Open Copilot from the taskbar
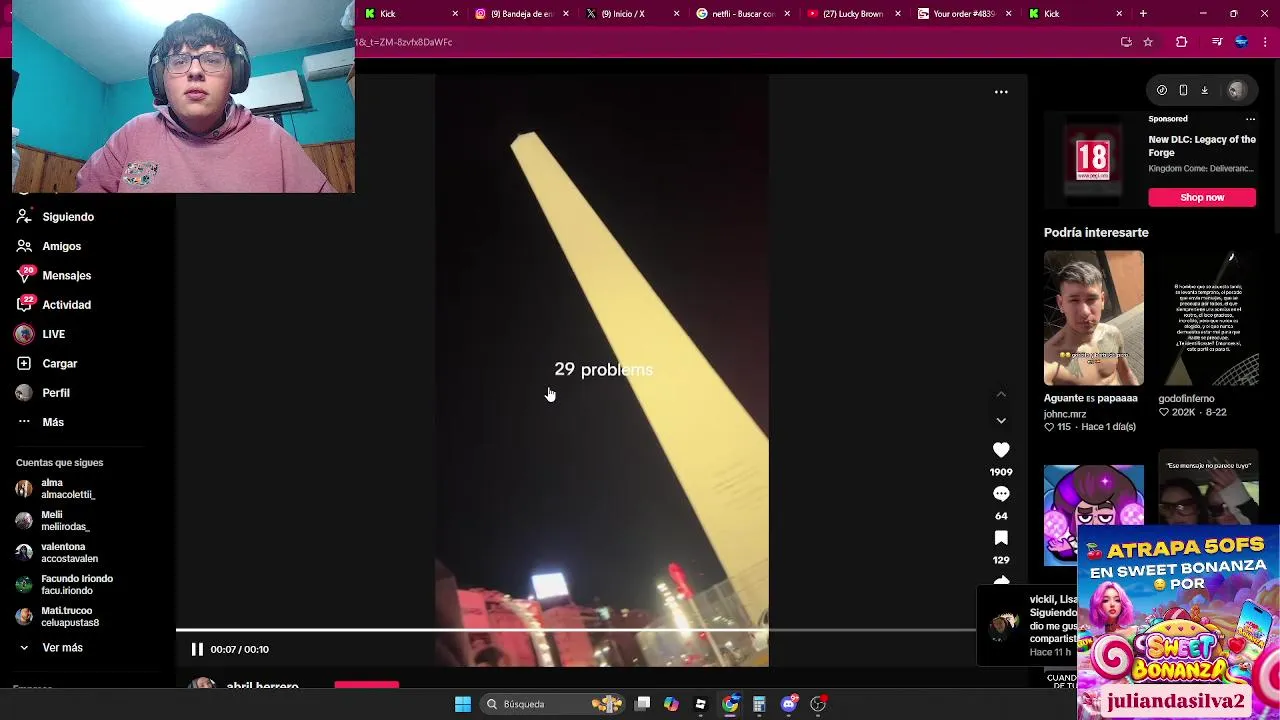 671,704
